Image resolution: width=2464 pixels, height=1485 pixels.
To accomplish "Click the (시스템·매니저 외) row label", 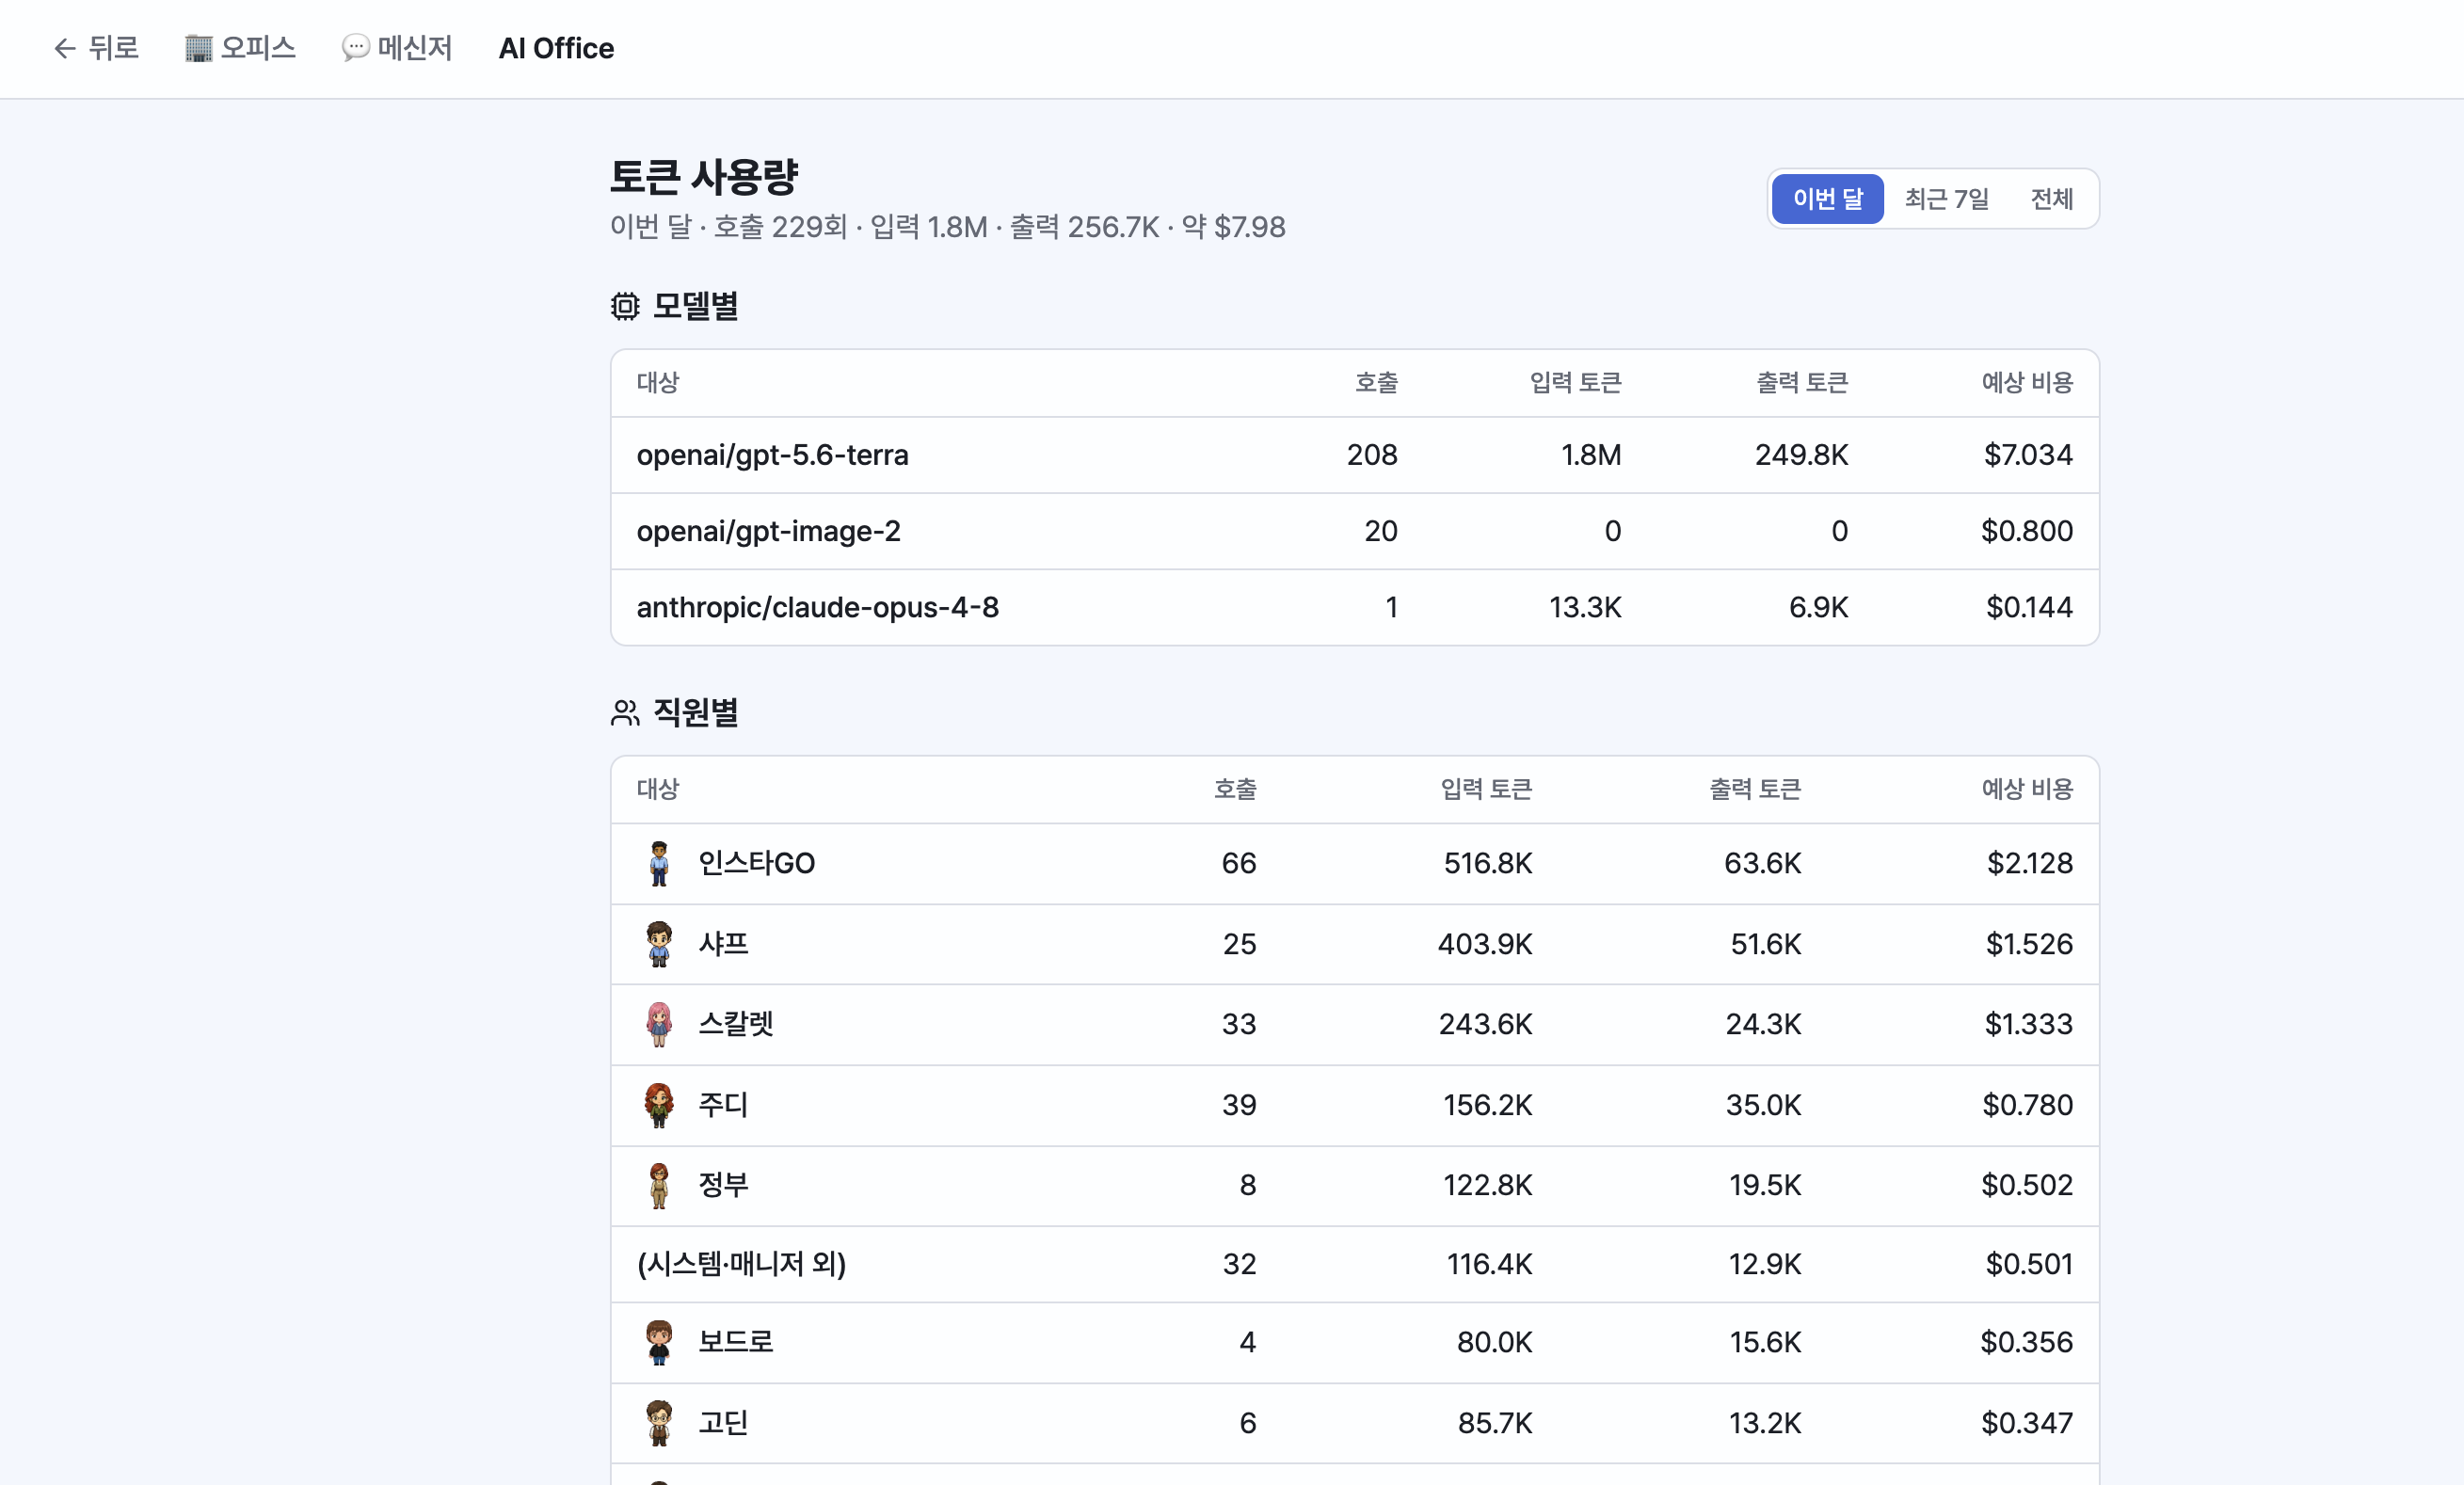I will (x=742, y=1264).
